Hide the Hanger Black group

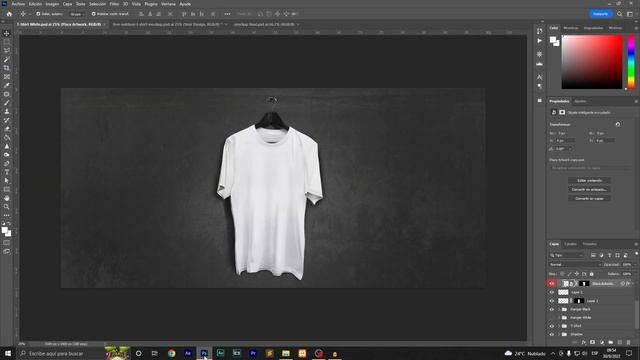(552, 309)
